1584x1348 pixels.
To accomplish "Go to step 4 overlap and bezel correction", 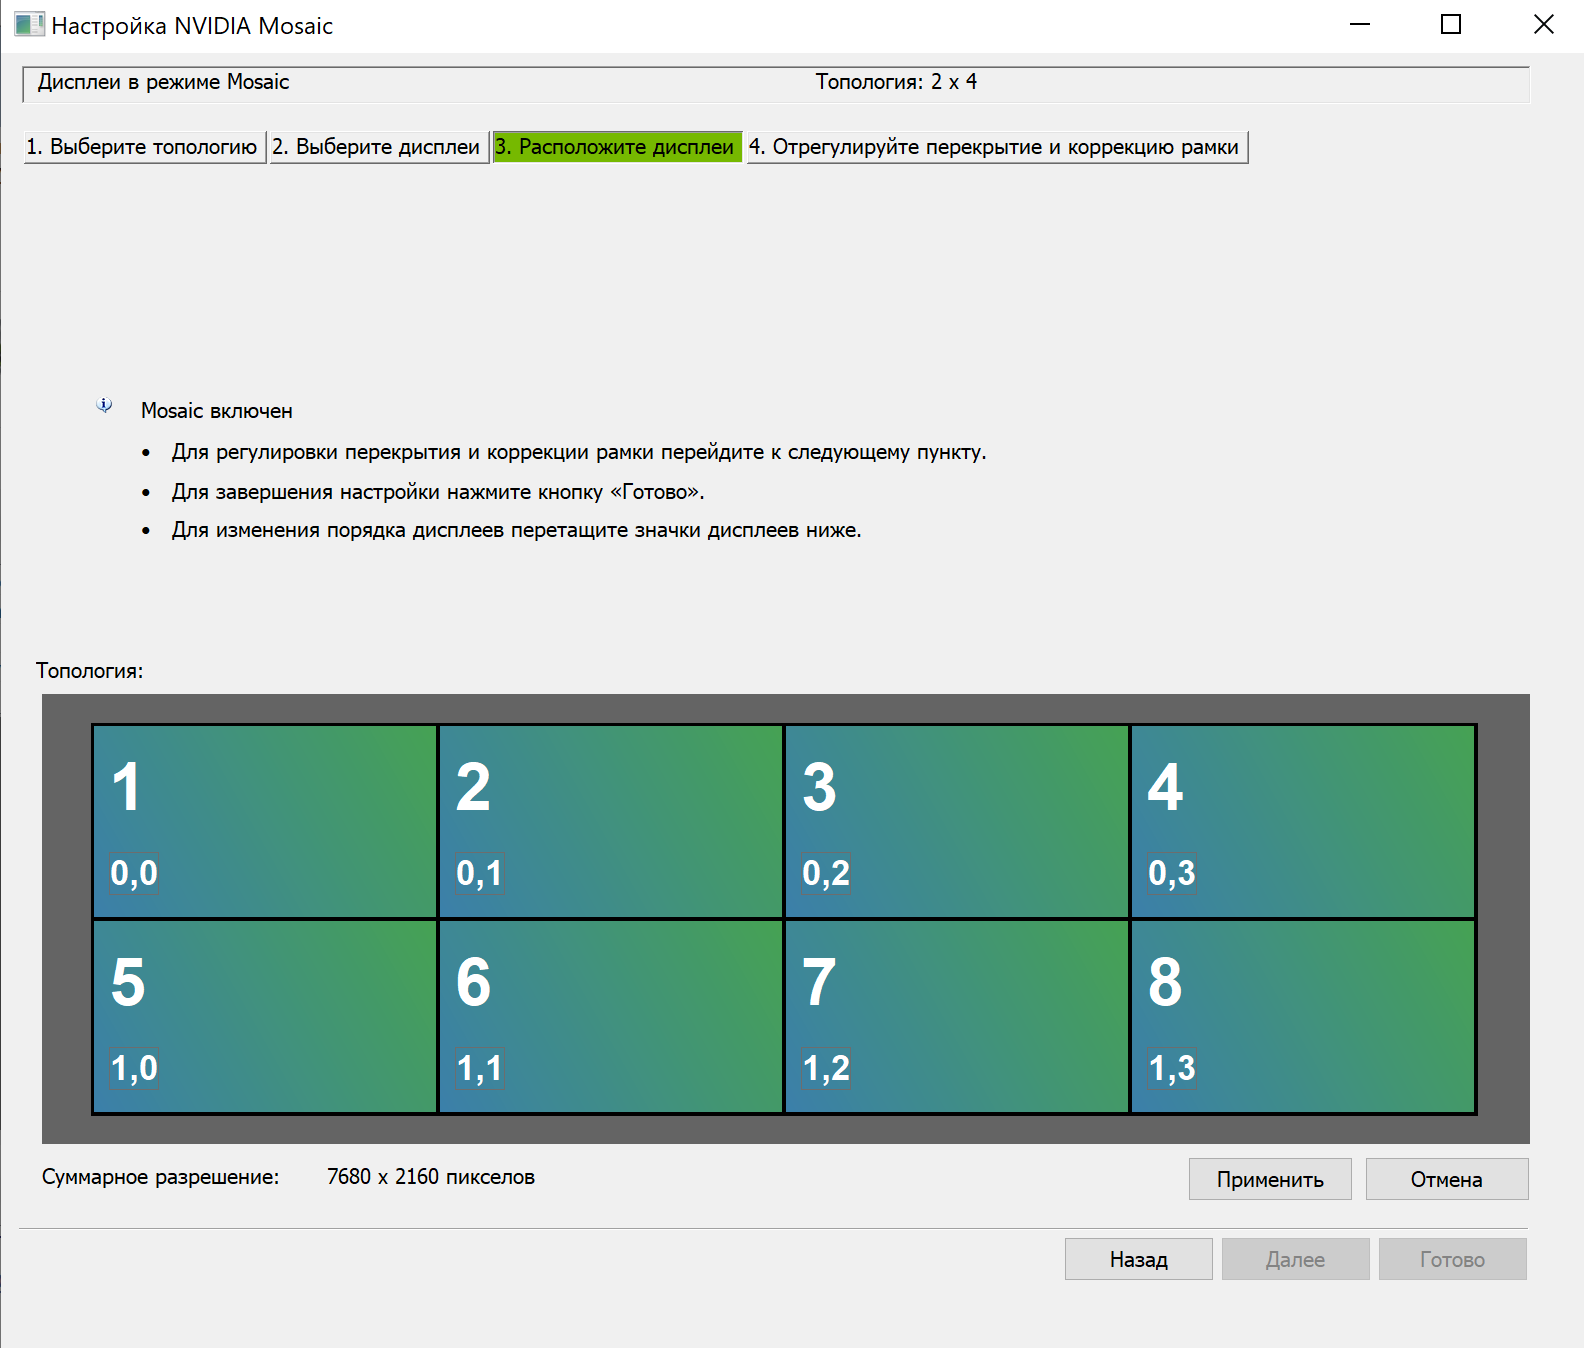I will coord(997,147).
